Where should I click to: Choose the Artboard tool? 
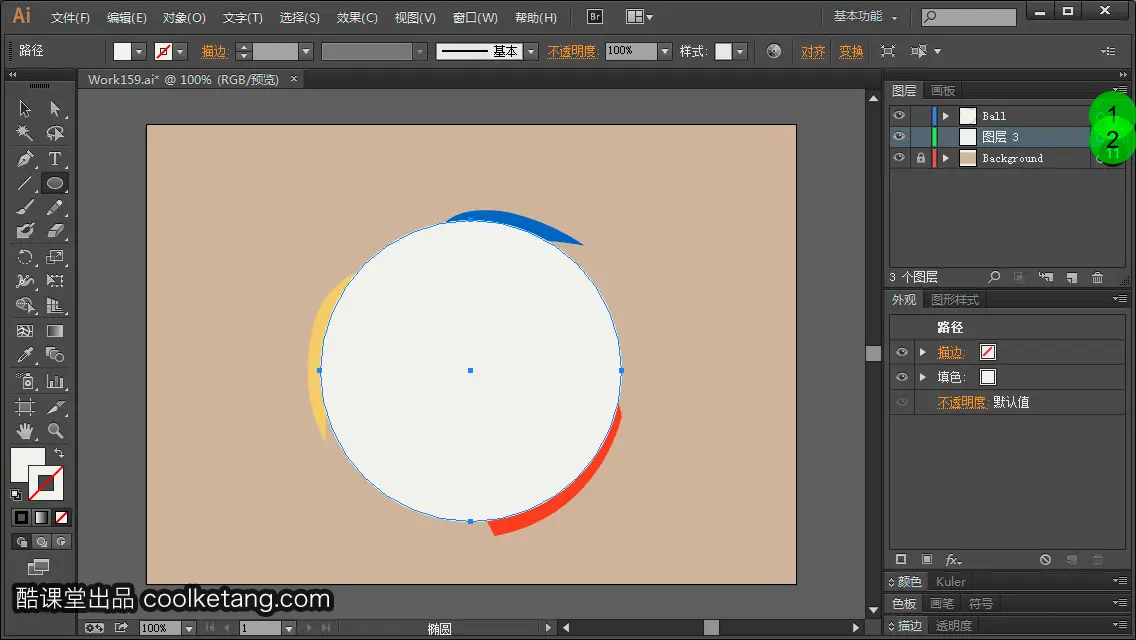click(x=25, y=407)
